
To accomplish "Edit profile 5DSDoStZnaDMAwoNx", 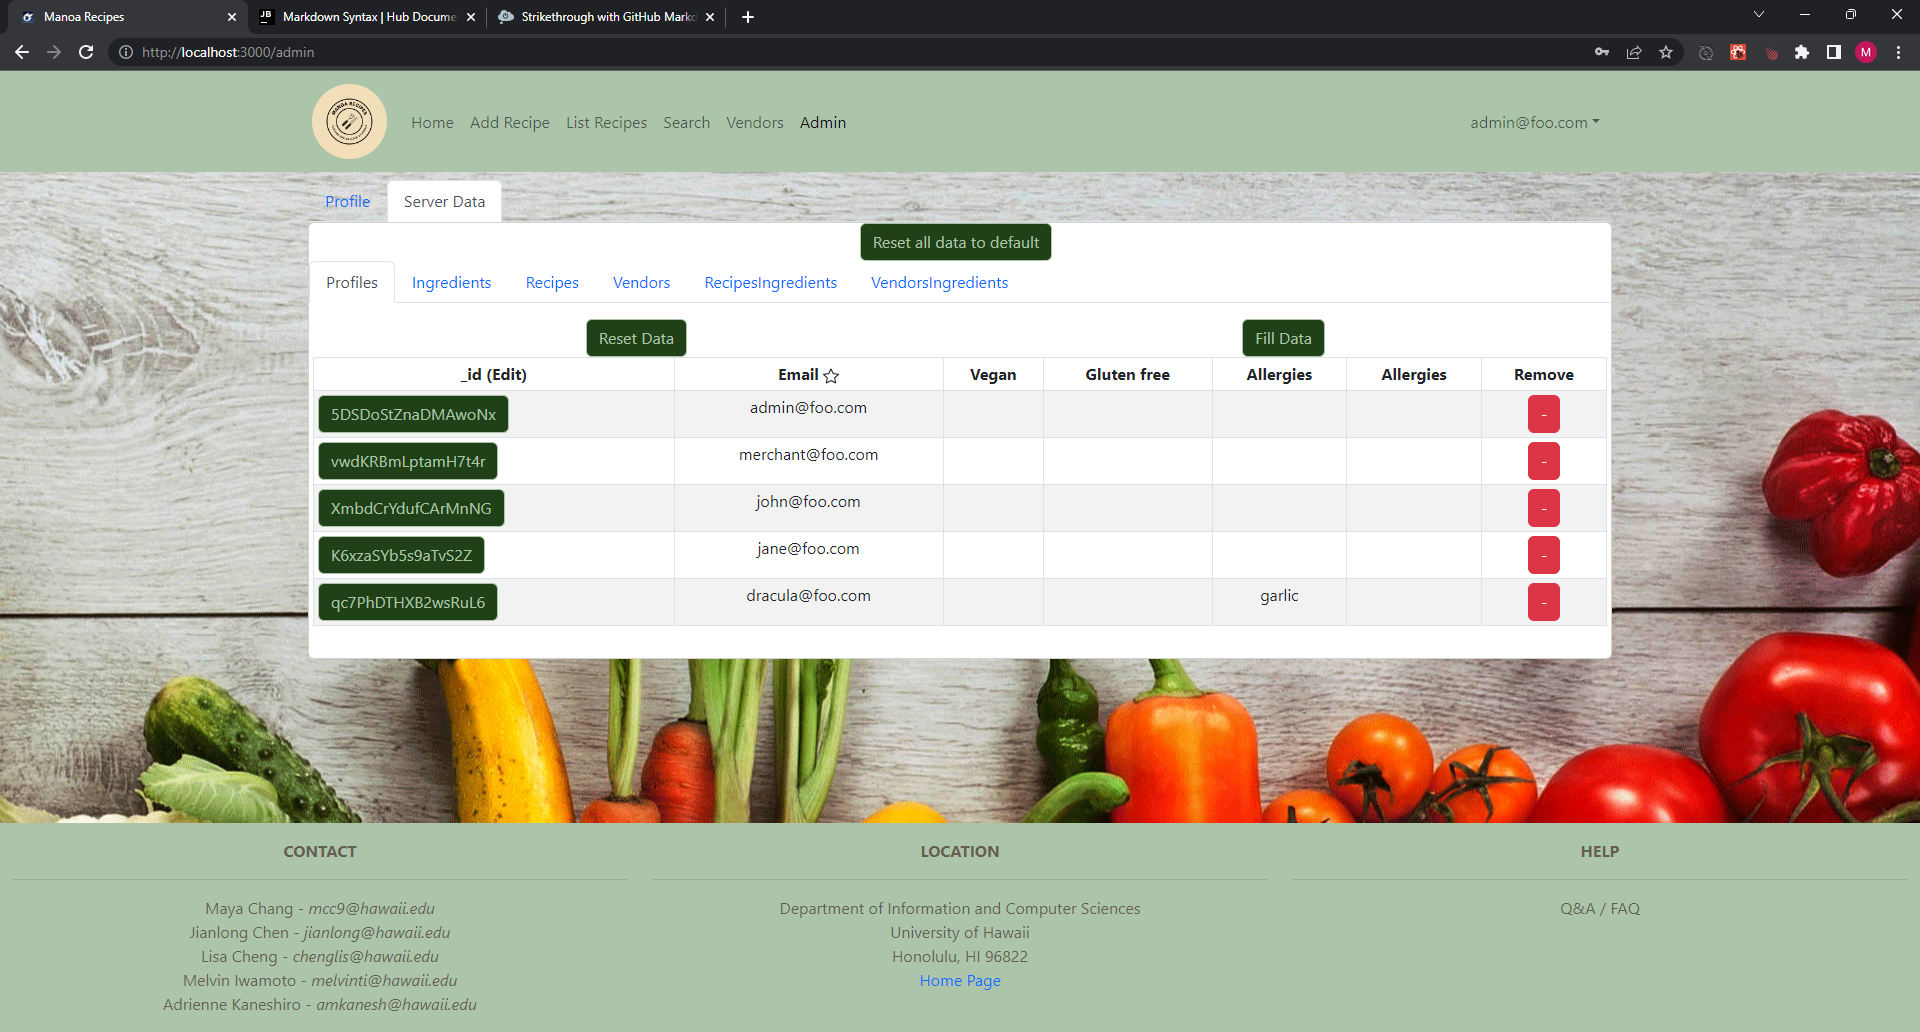I will pyautogui.click(x=413, y=414).
